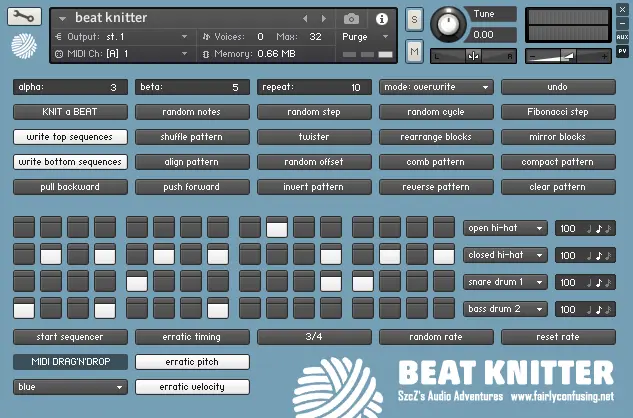633x418 pixels.
Task: Apply random notes
Action: (192, 112)
